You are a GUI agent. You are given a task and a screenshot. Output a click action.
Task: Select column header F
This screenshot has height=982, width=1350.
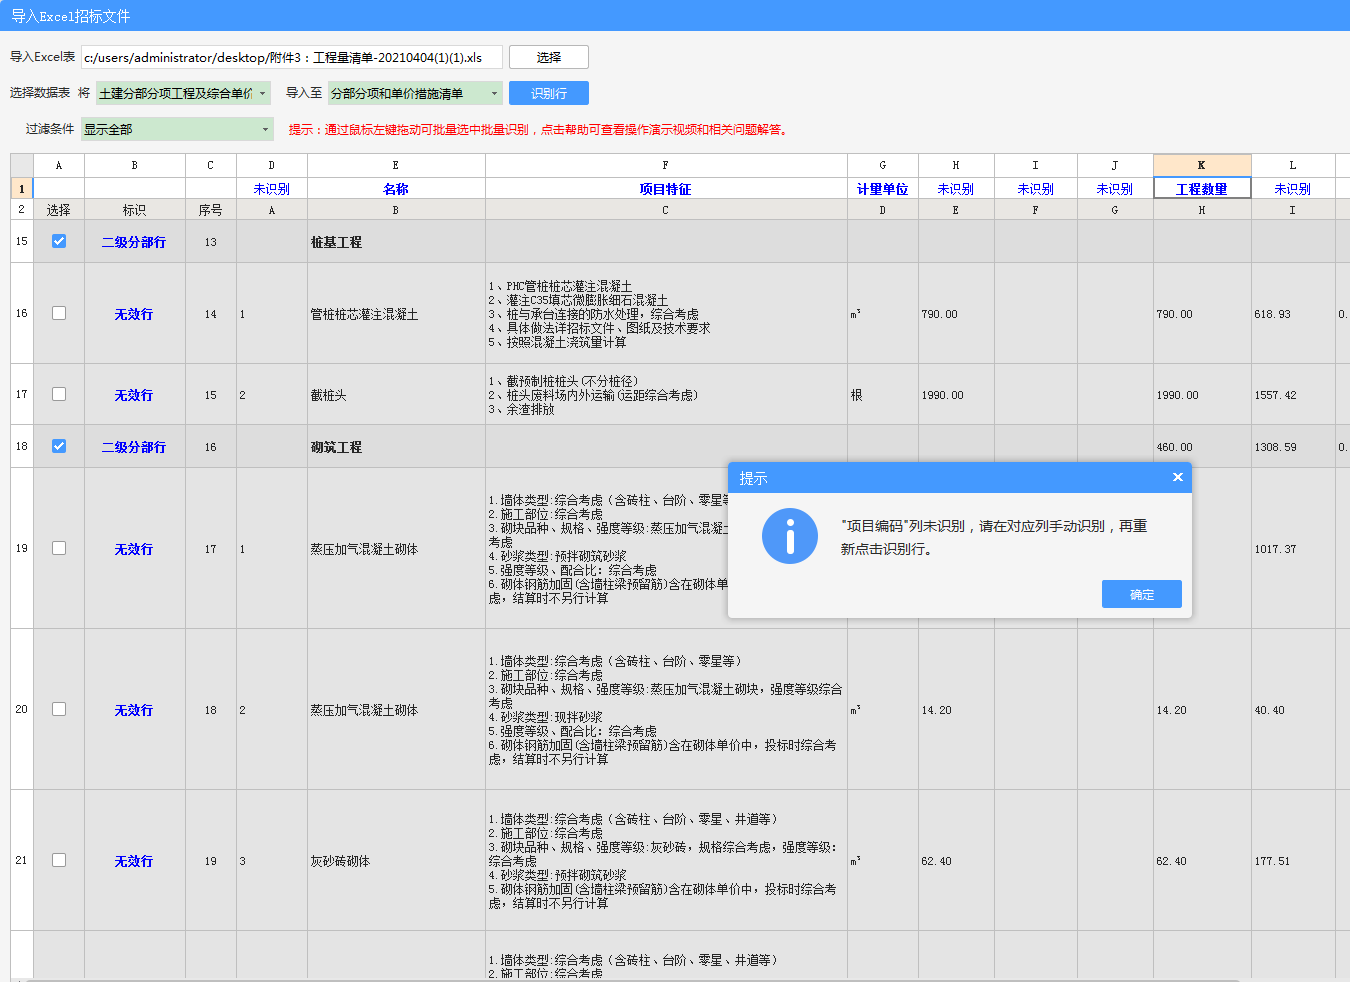click(x=666, y=165)
